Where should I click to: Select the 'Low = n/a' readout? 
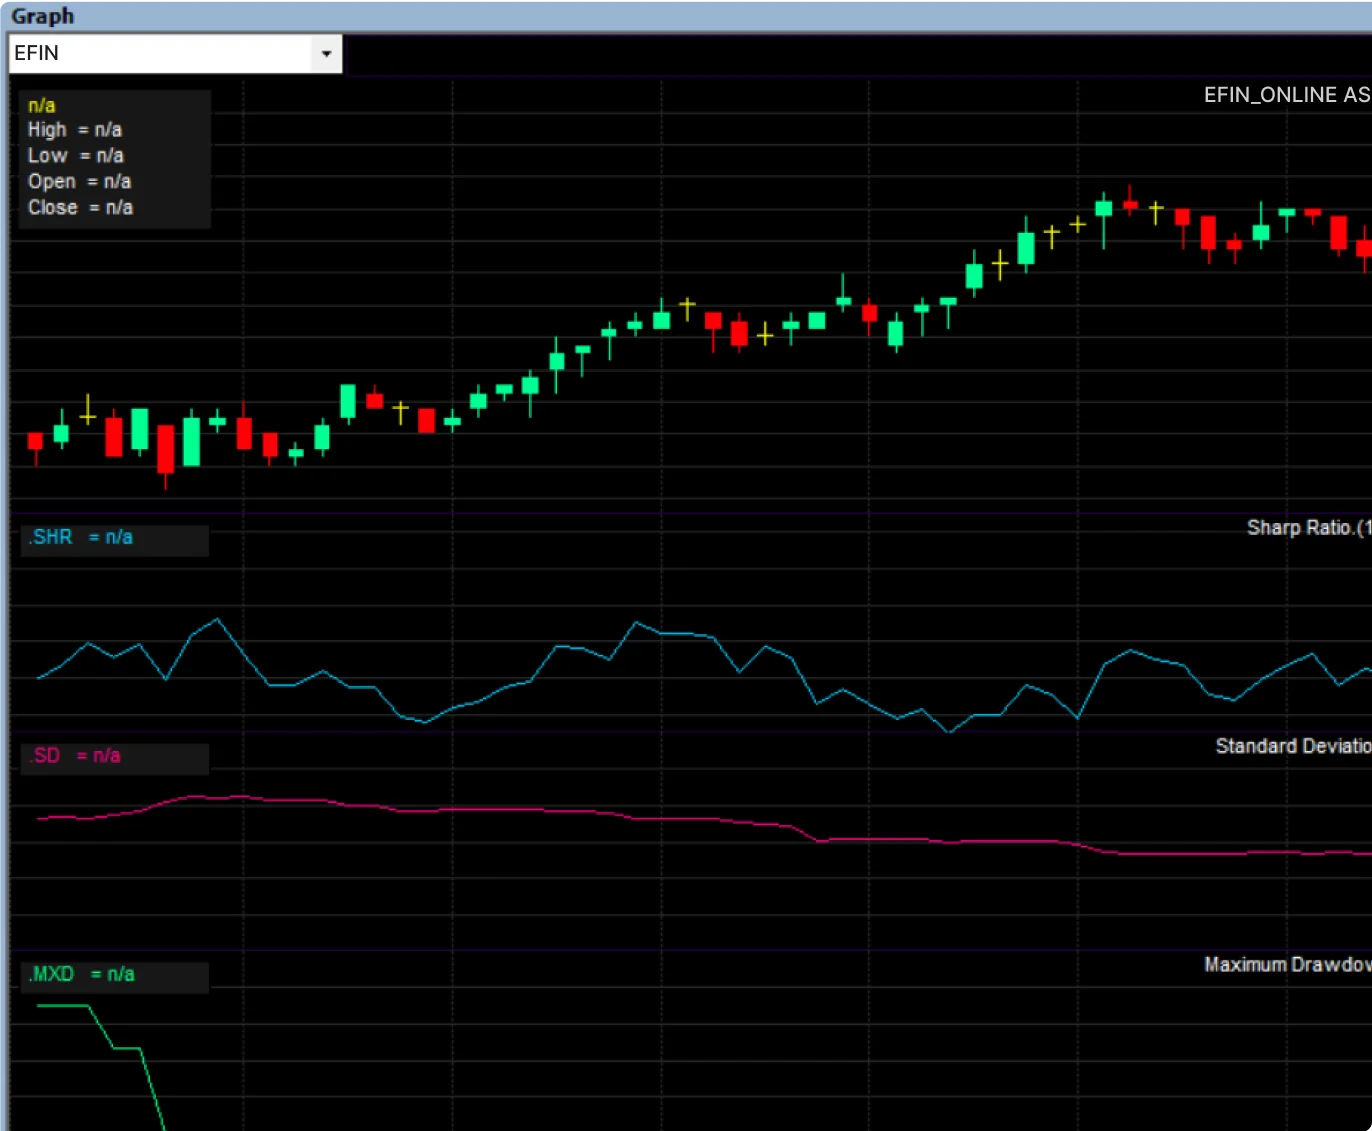[x=76, y=156]
